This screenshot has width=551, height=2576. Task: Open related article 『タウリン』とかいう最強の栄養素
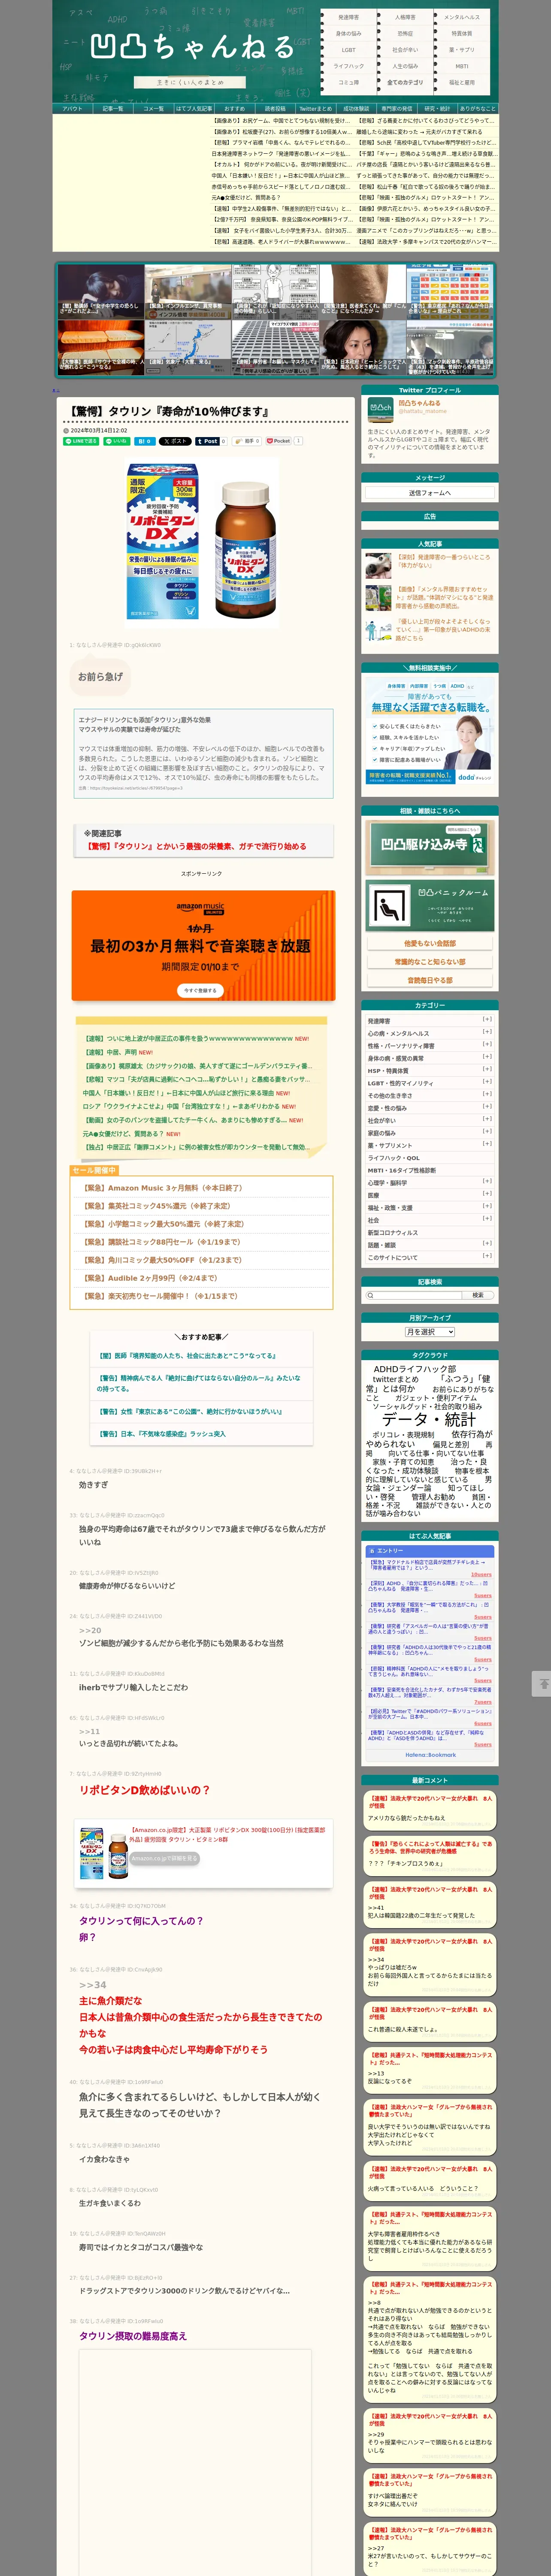click(196, 846)
